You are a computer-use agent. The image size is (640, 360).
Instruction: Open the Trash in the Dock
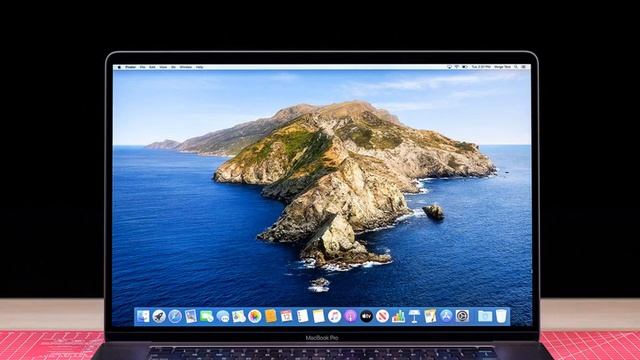pyautogui.click(x=501, y=316)
